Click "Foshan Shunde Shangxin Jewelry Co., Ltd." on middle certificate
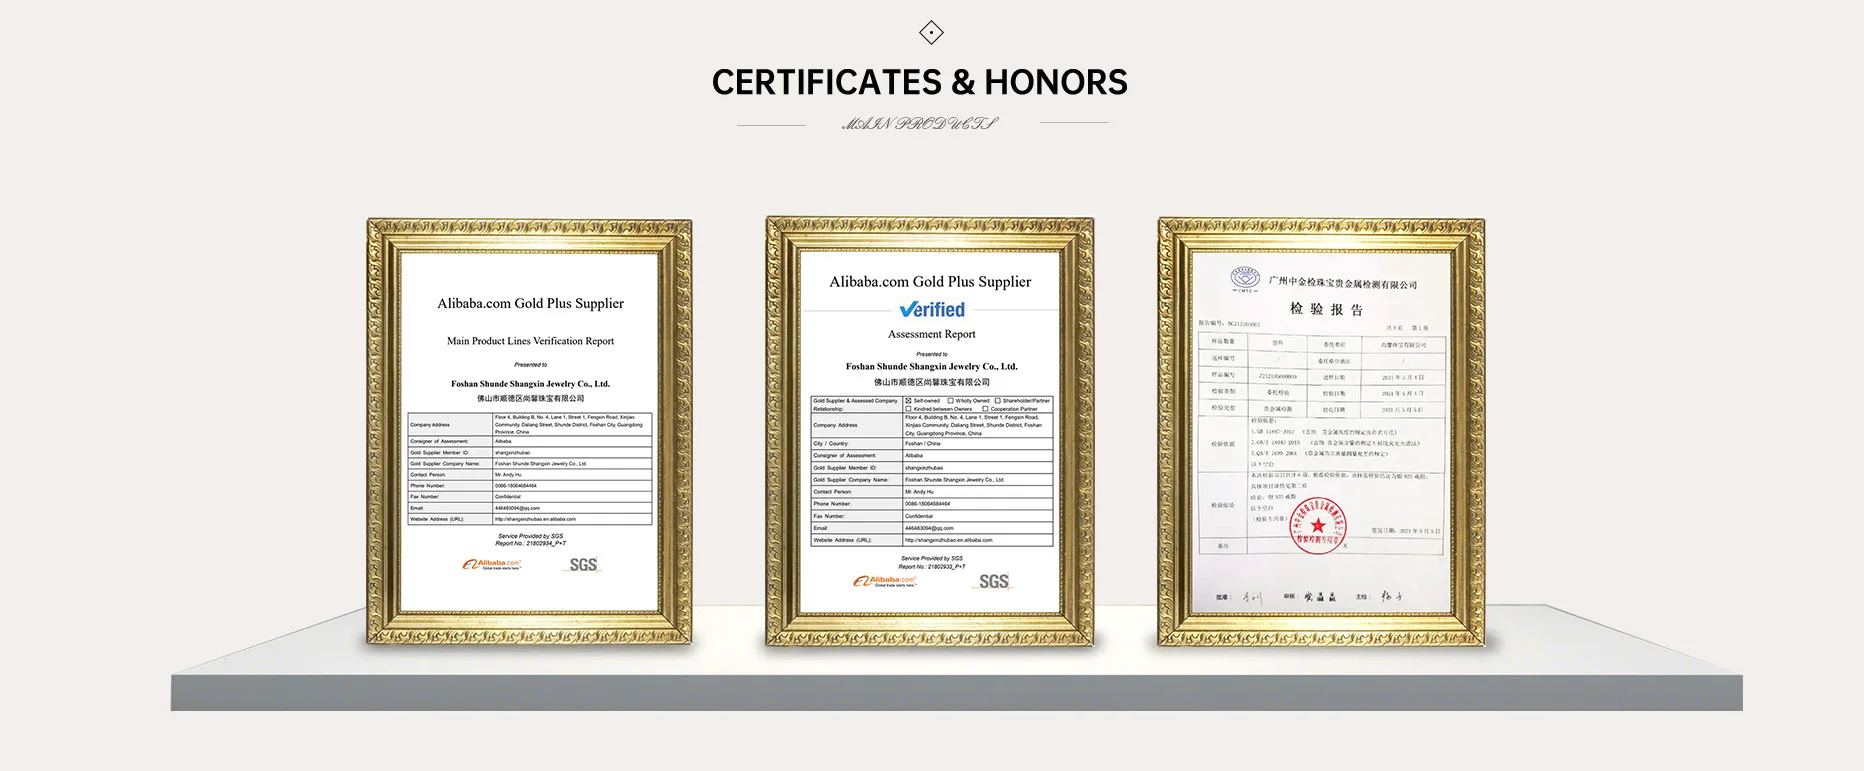 (932, 367)
